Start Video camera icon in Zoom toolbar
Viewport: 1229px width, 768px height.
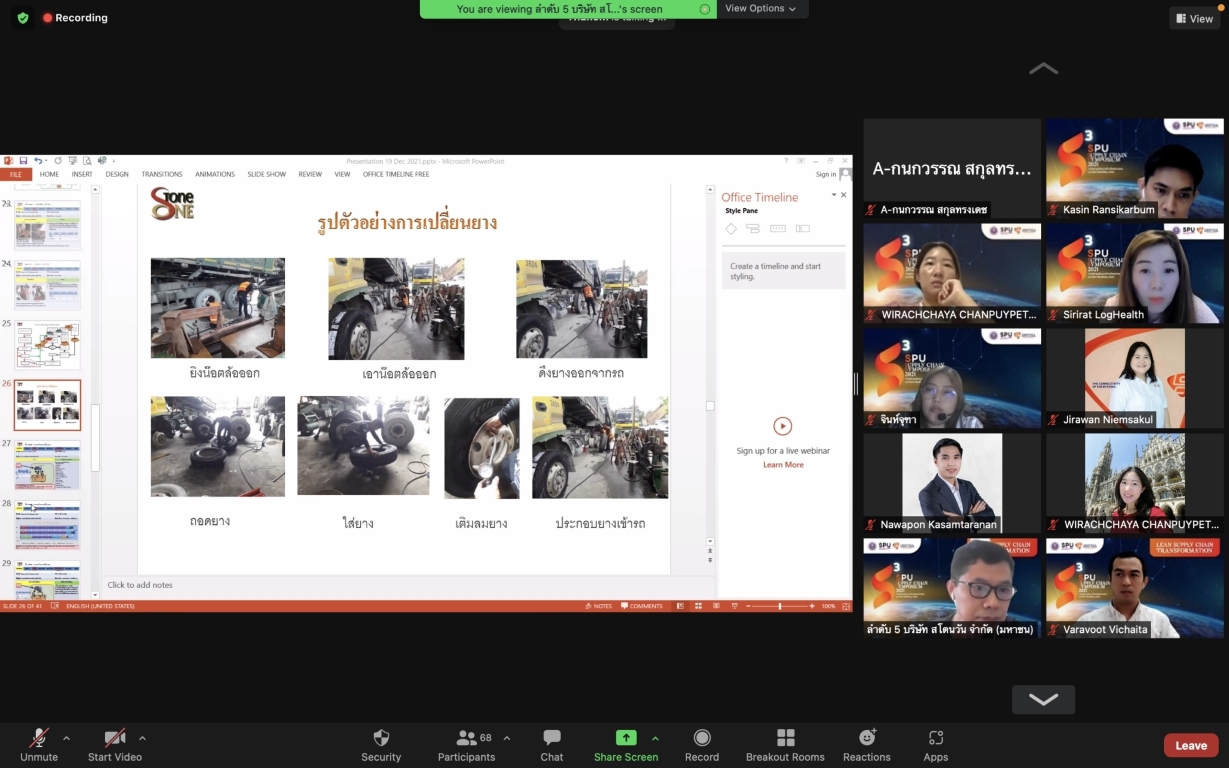[x=115, y=738]
